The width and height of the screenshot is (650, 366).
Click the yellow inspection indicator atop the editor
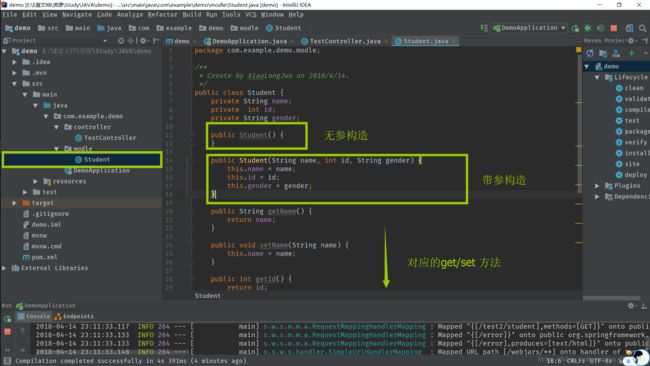point(578,50)
